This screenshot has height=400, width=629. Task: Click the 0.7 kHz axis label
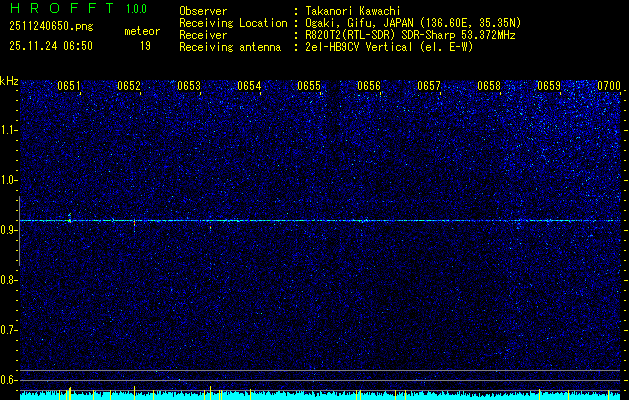(8, 330)
